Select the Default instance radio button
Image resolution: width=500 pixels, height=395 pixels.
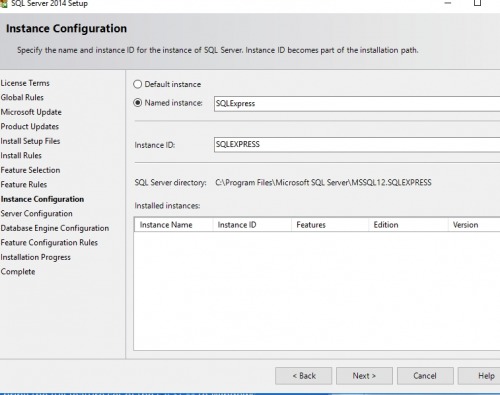point(138,84)
